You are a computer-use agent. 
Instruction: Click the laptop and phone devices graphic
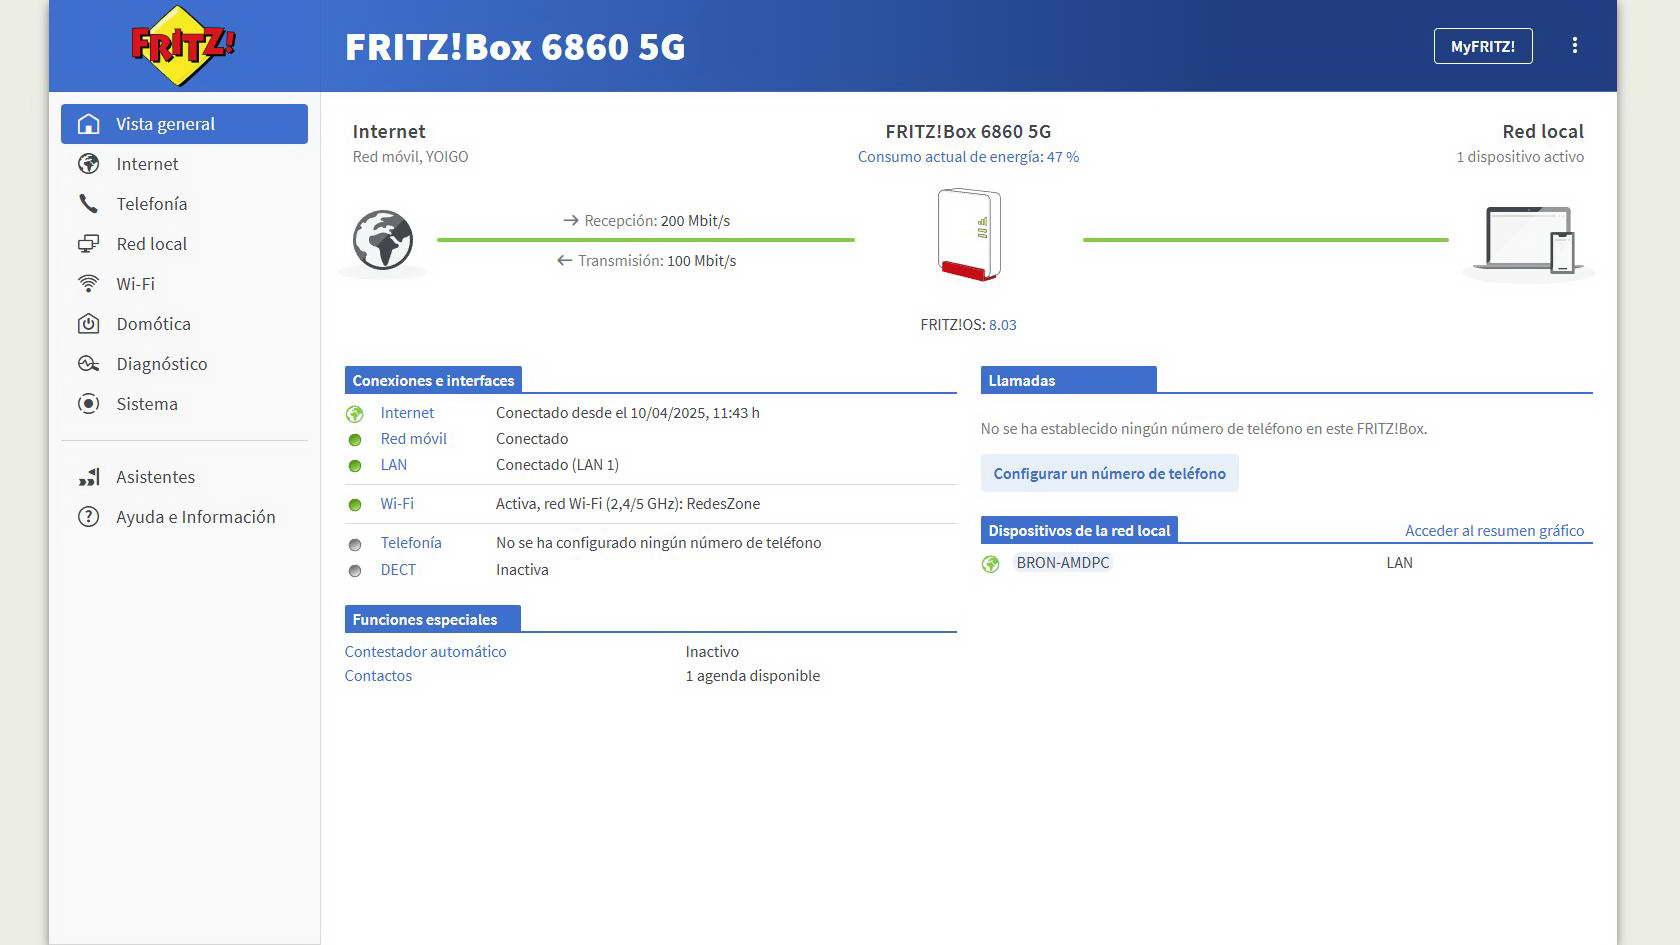tap(1530, 240)
